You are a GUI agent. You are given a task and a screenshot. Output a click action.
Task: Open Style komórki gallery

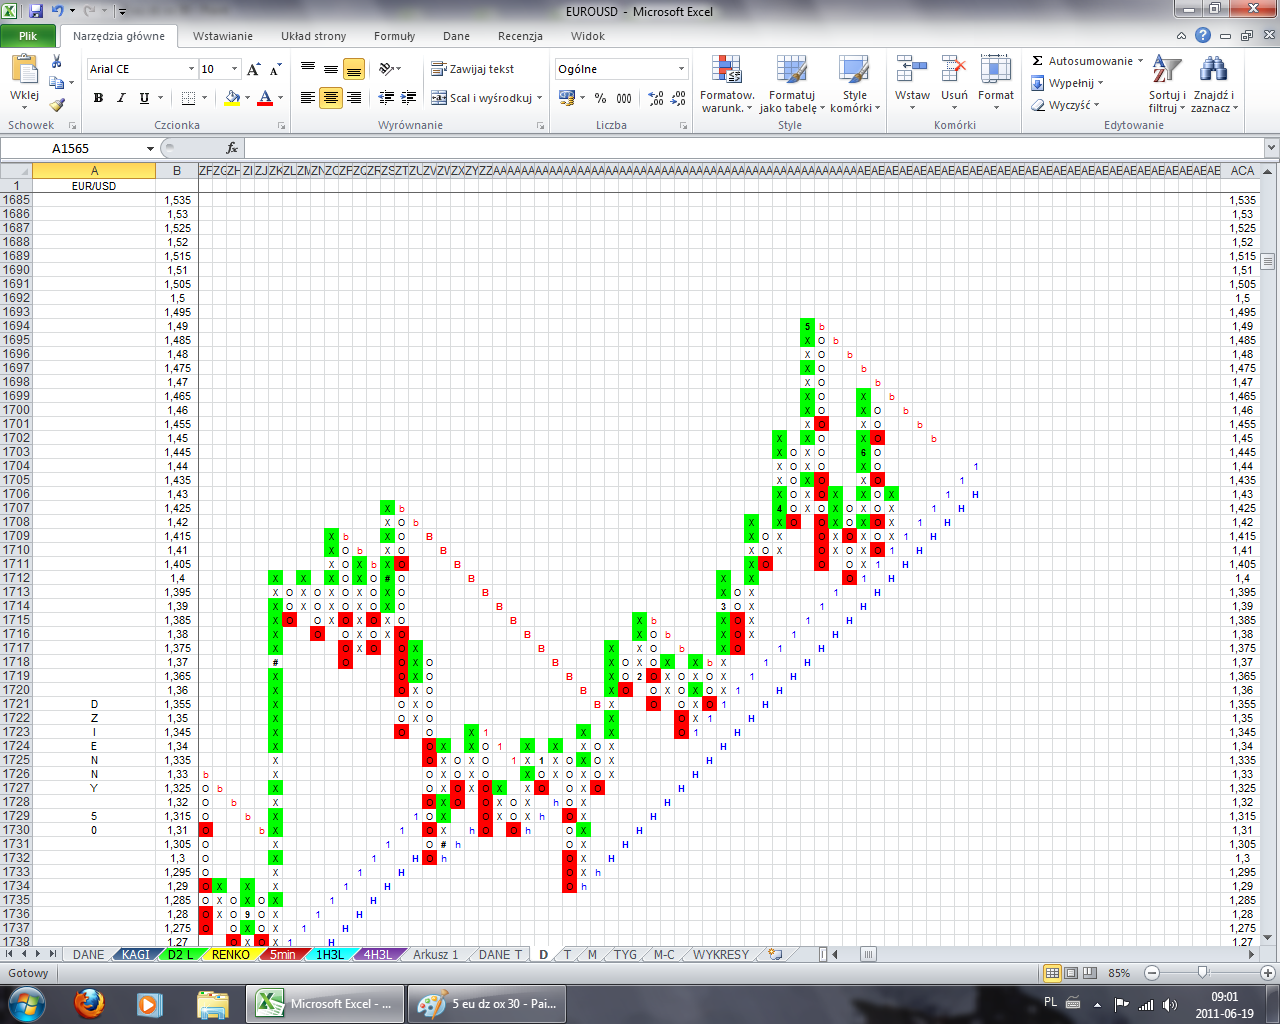tap(855, 84)
